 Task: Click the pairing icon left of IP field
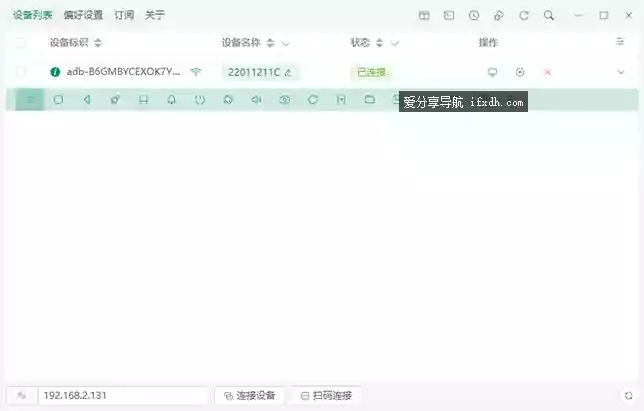[21, 396]
